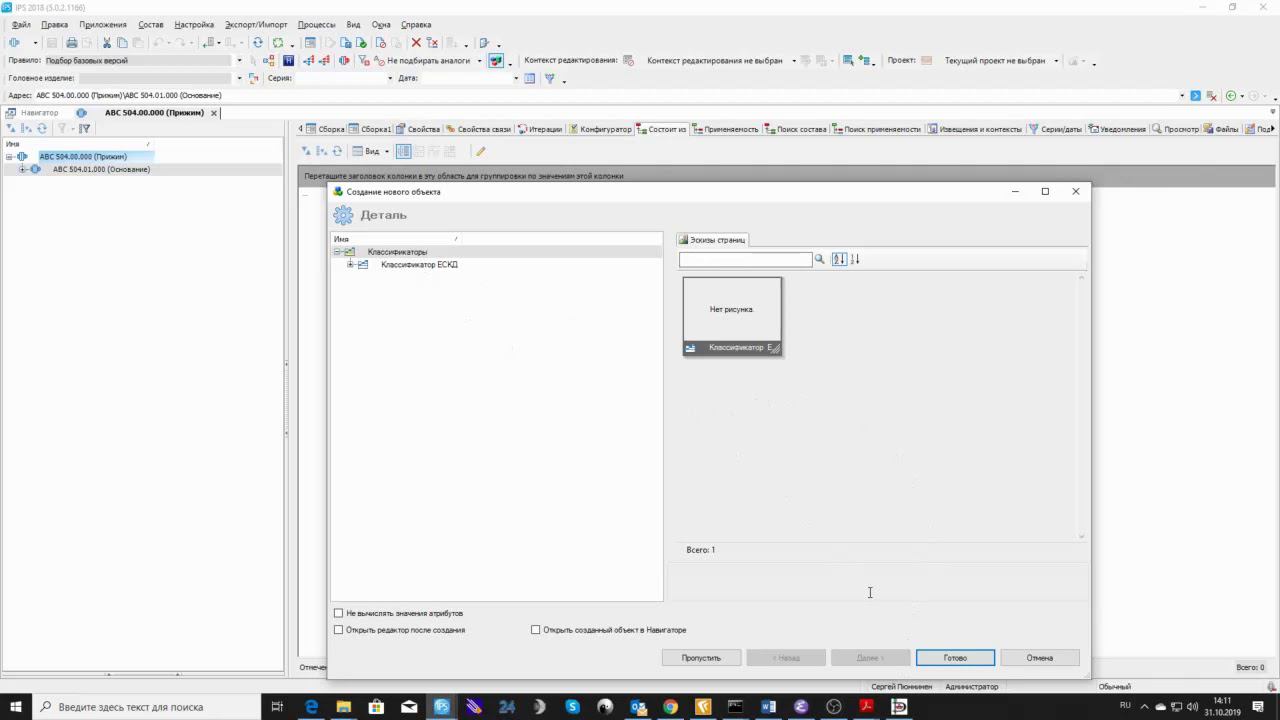The width and height of the screenshot is (1280, 720).
Task: Click the Проект icon in the toolbar
Action: [x=926, y=61]
